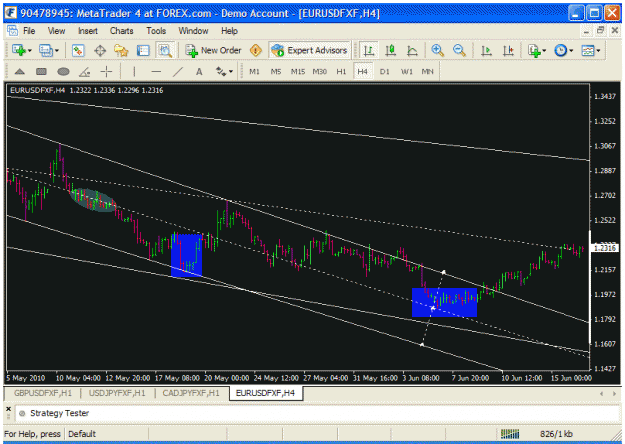
Task: Click the arrows objects tool icon
Action: click(220, 72)
